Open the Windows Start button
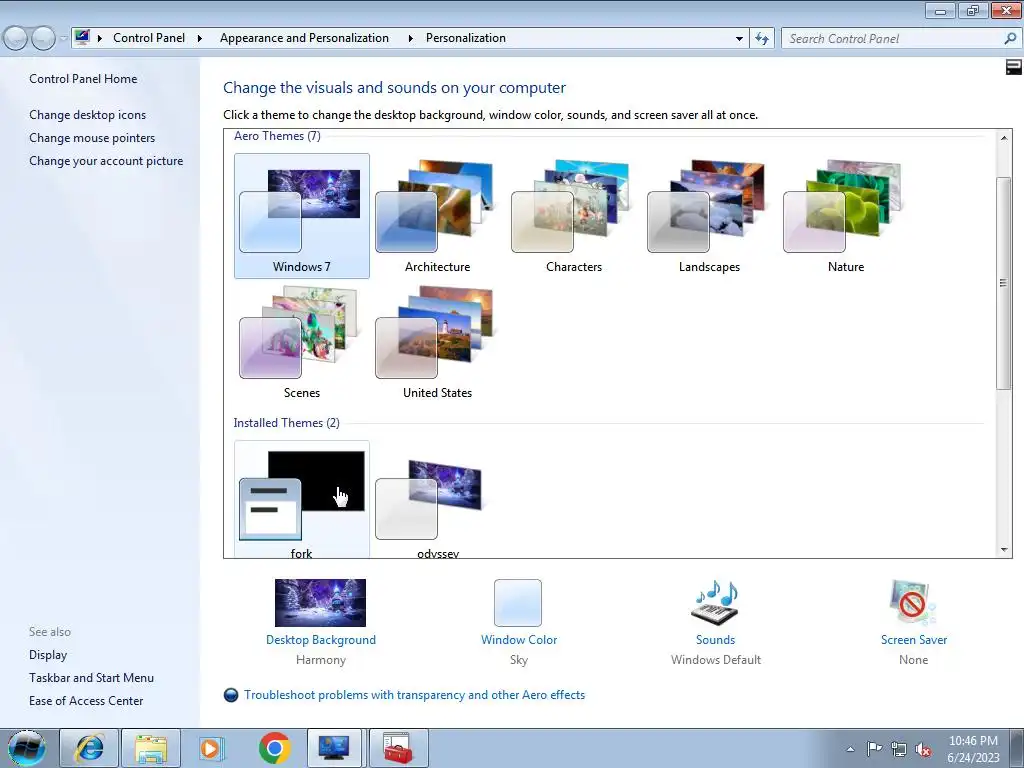1024x768 pixels. (x=26, y=748)
